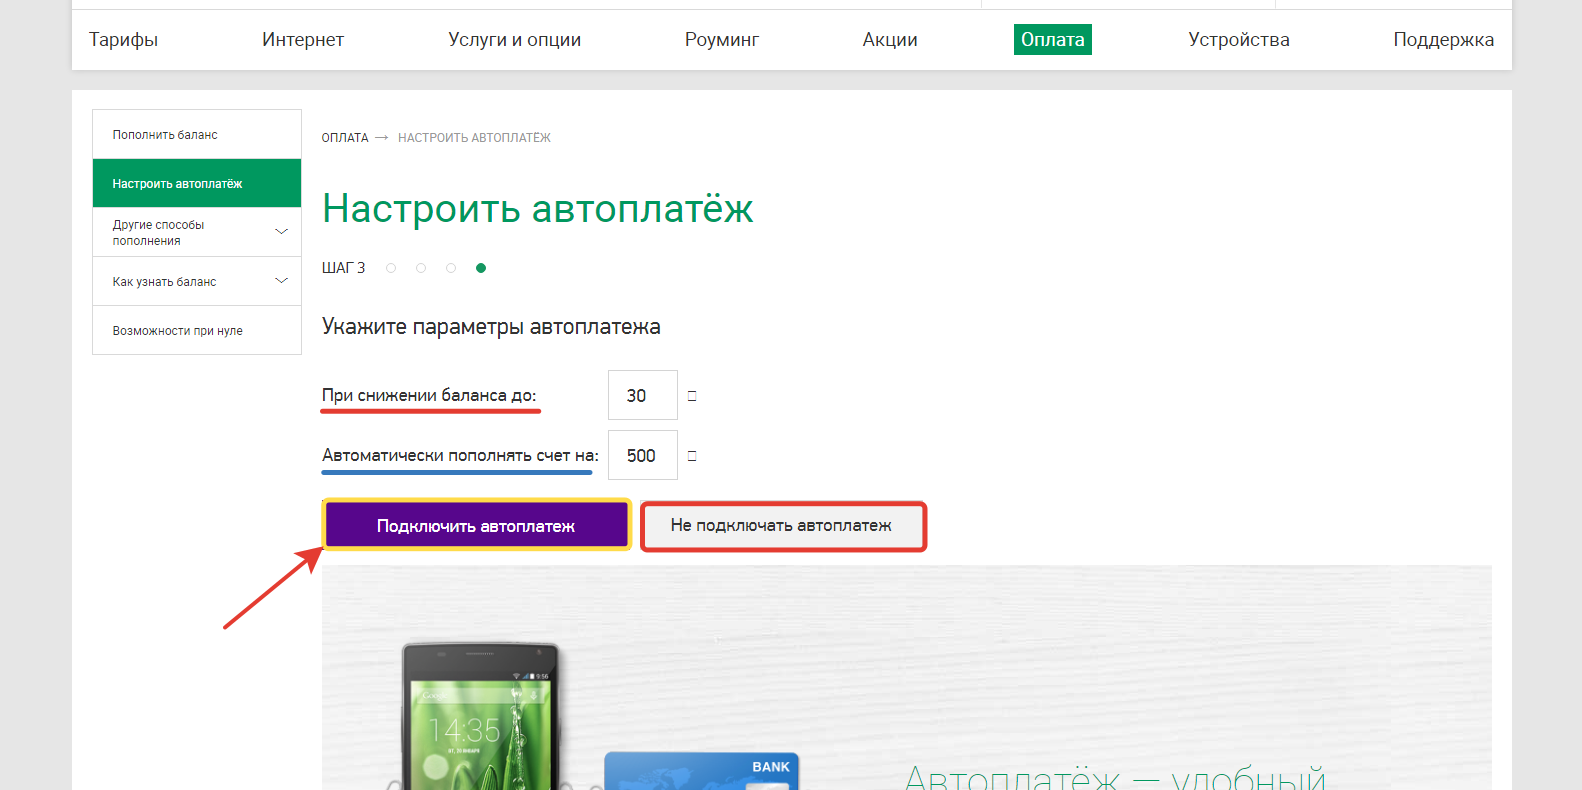Open Возможности при нуле in the sidebar
1582x790 pixels.
pyautogui.click(x=197, y=330)
